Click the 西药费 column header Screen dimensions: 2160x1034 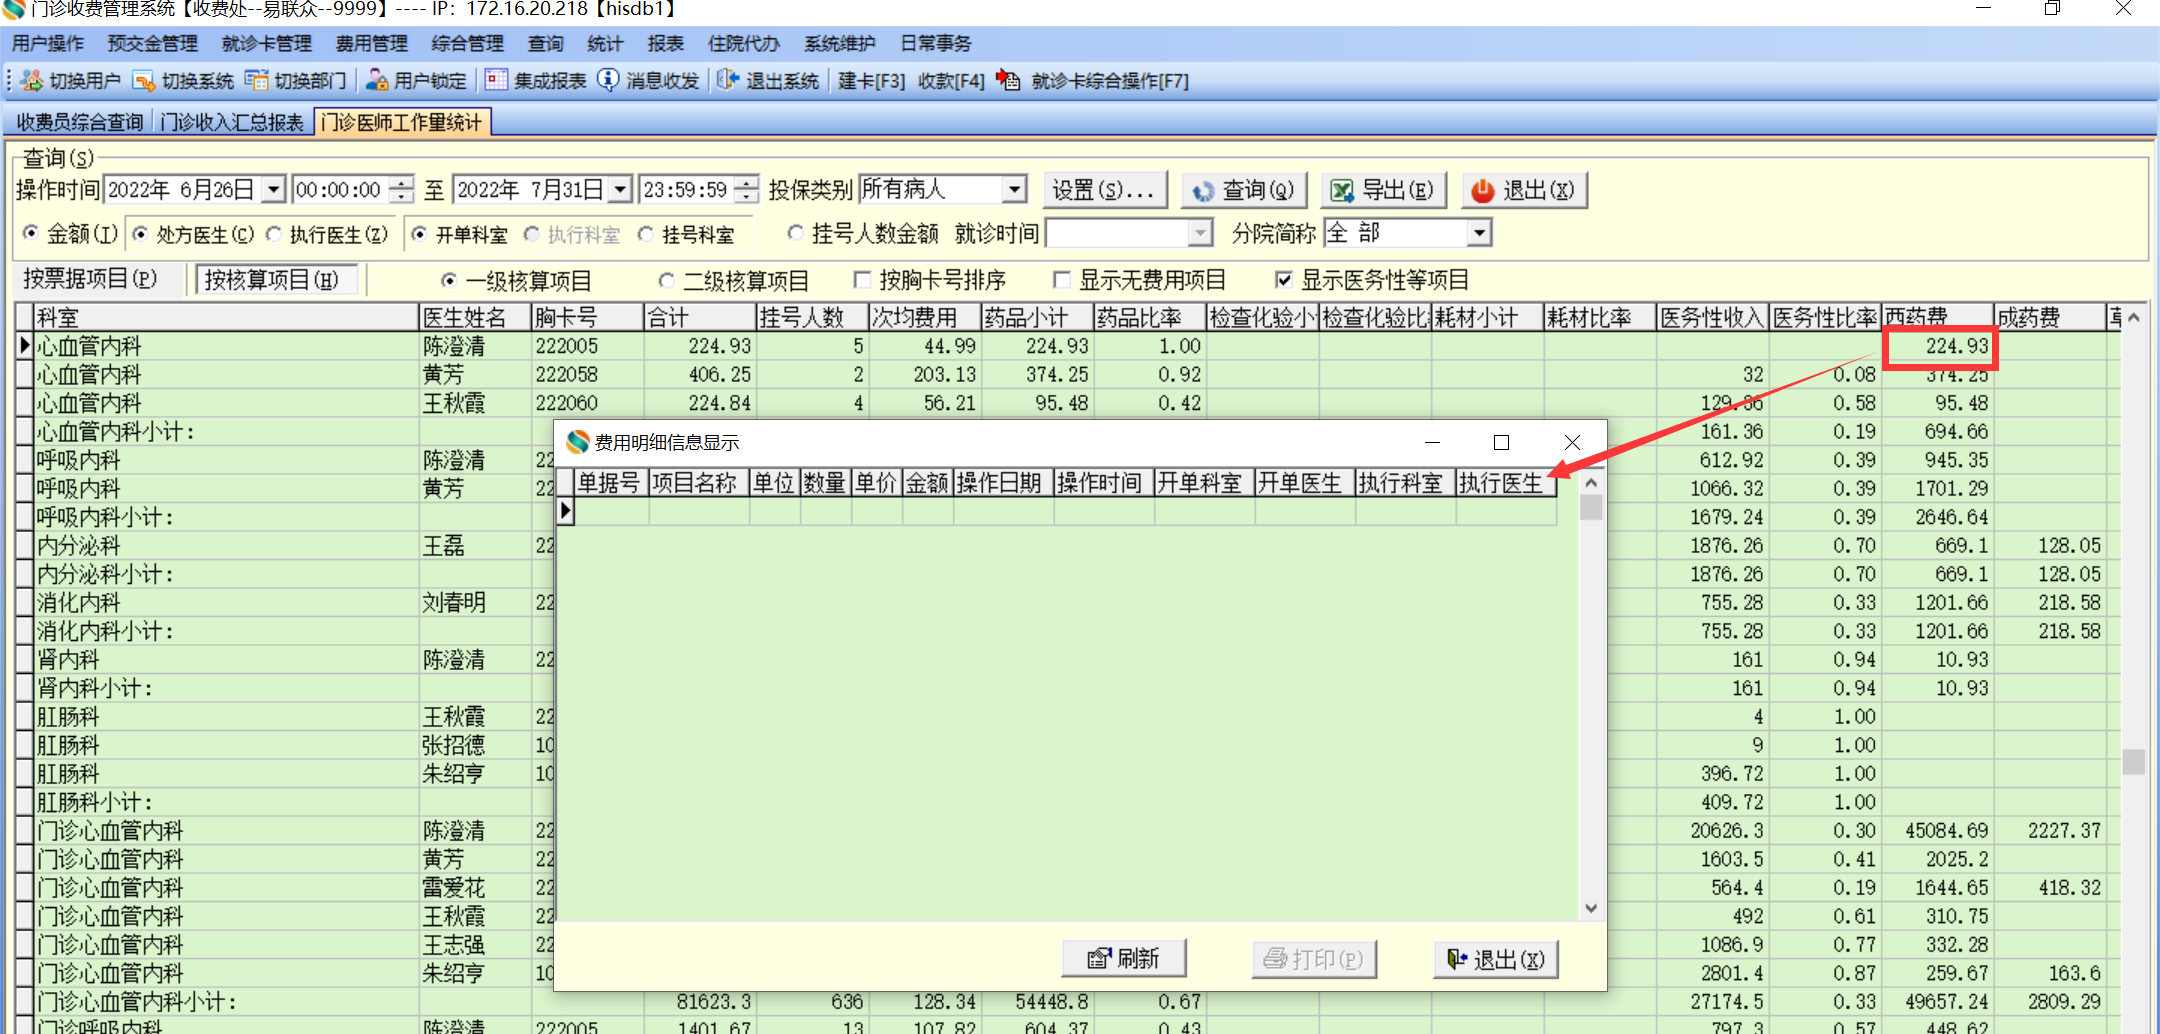pos(1937,317)
